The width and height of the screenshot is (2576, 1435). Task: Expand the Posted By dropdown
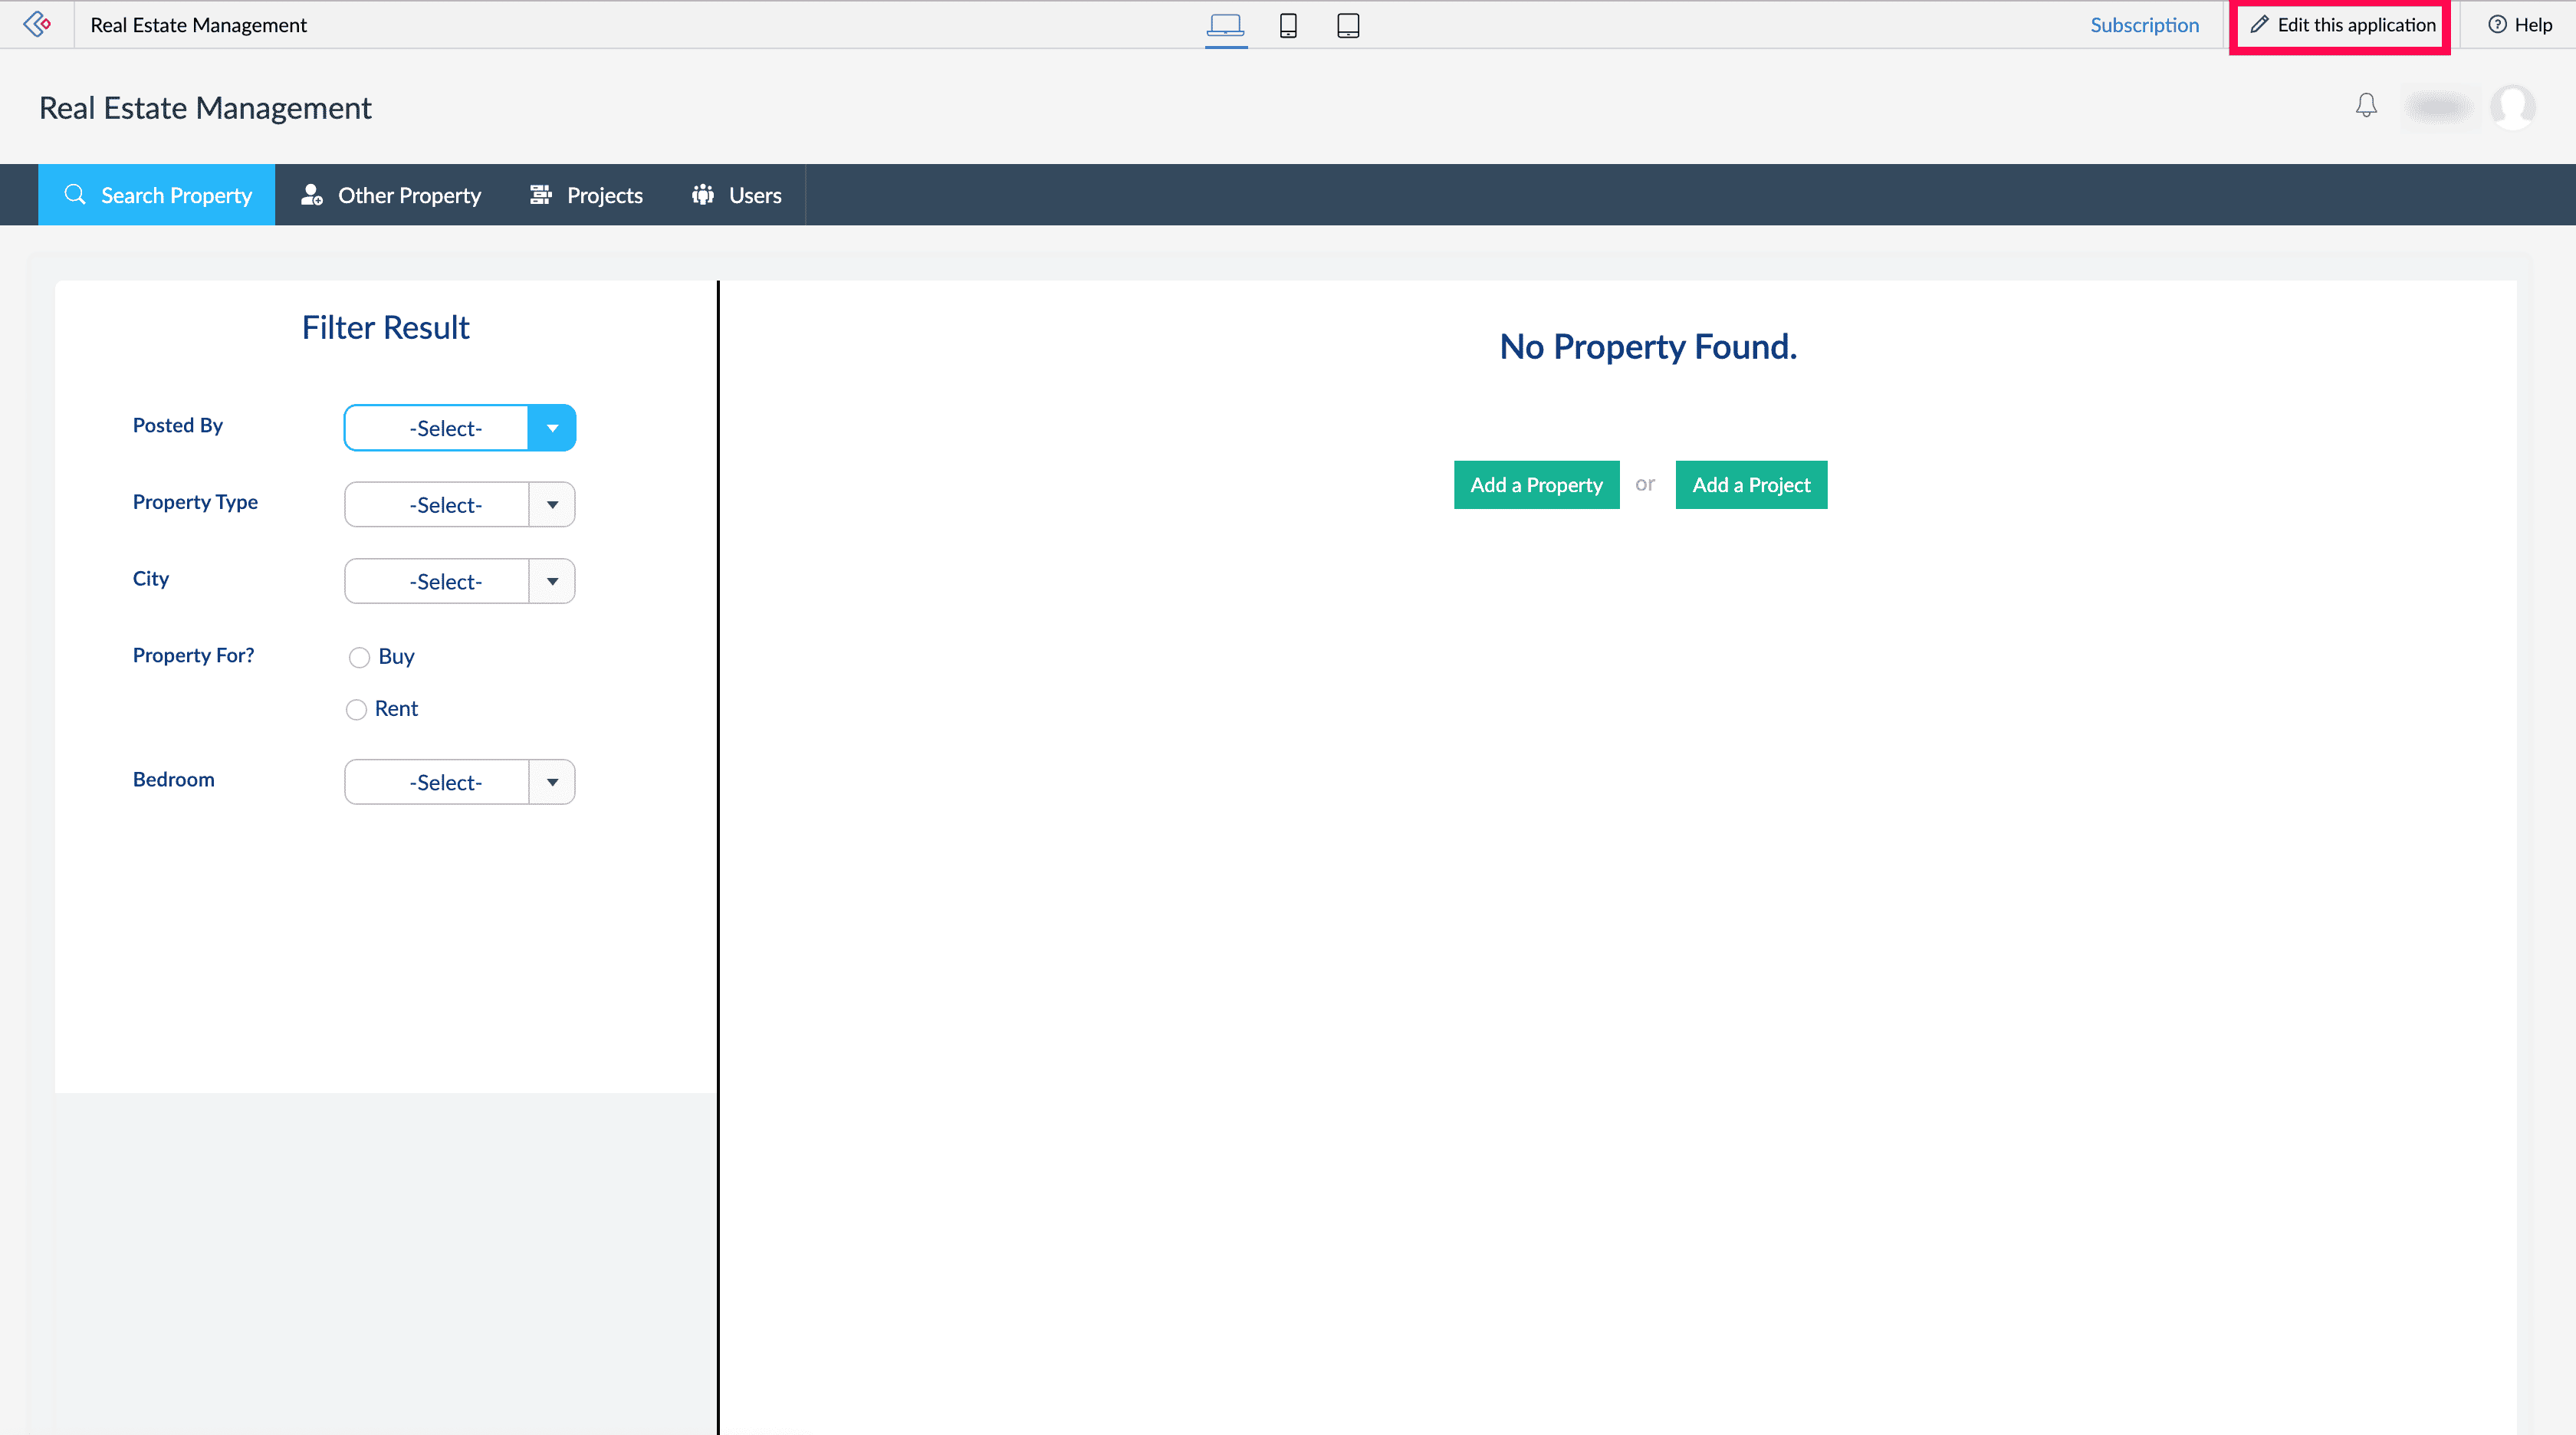point(552,428)
